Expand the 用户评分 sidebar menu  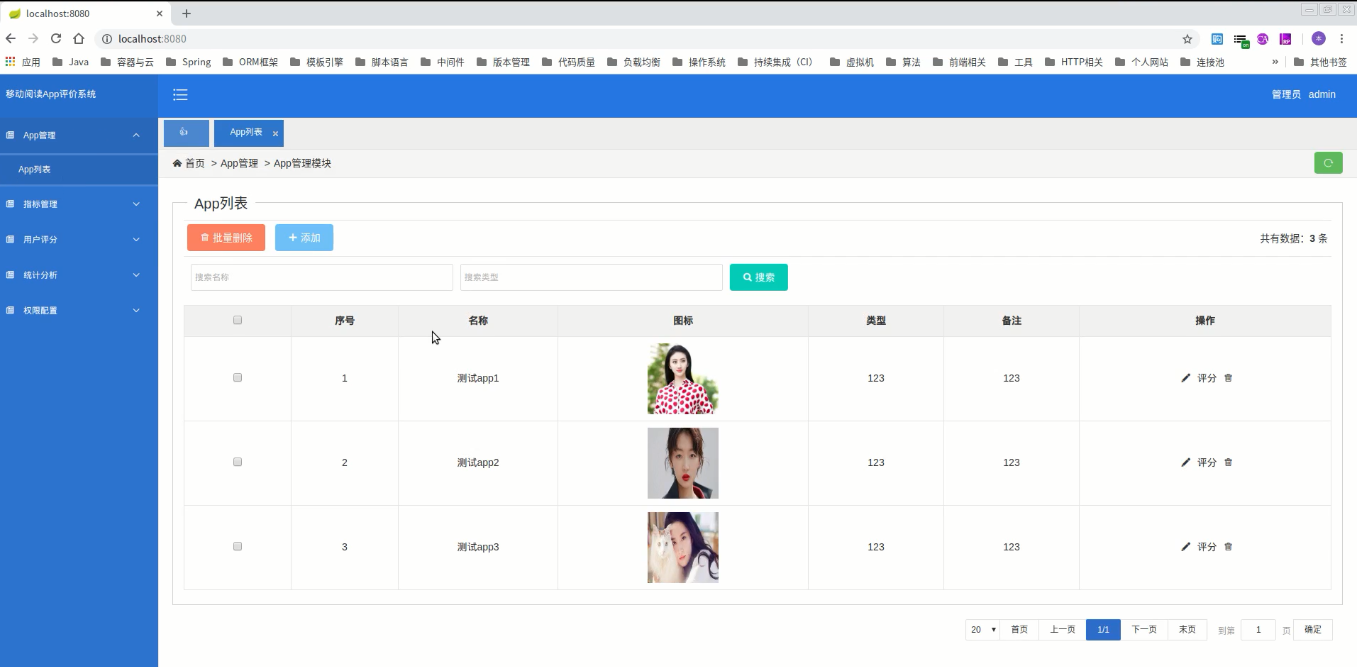(79, 240)
